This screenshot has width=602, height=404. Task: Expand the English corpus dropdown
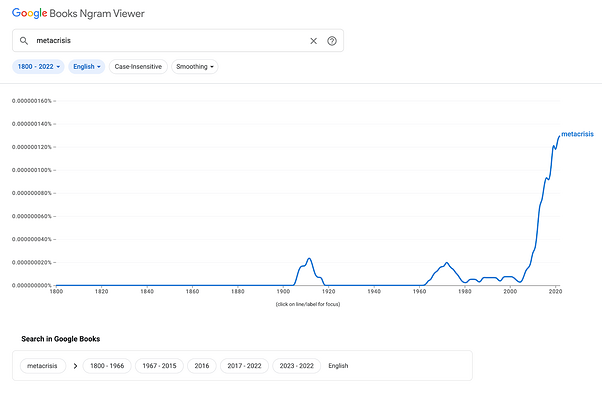(87, 67)
